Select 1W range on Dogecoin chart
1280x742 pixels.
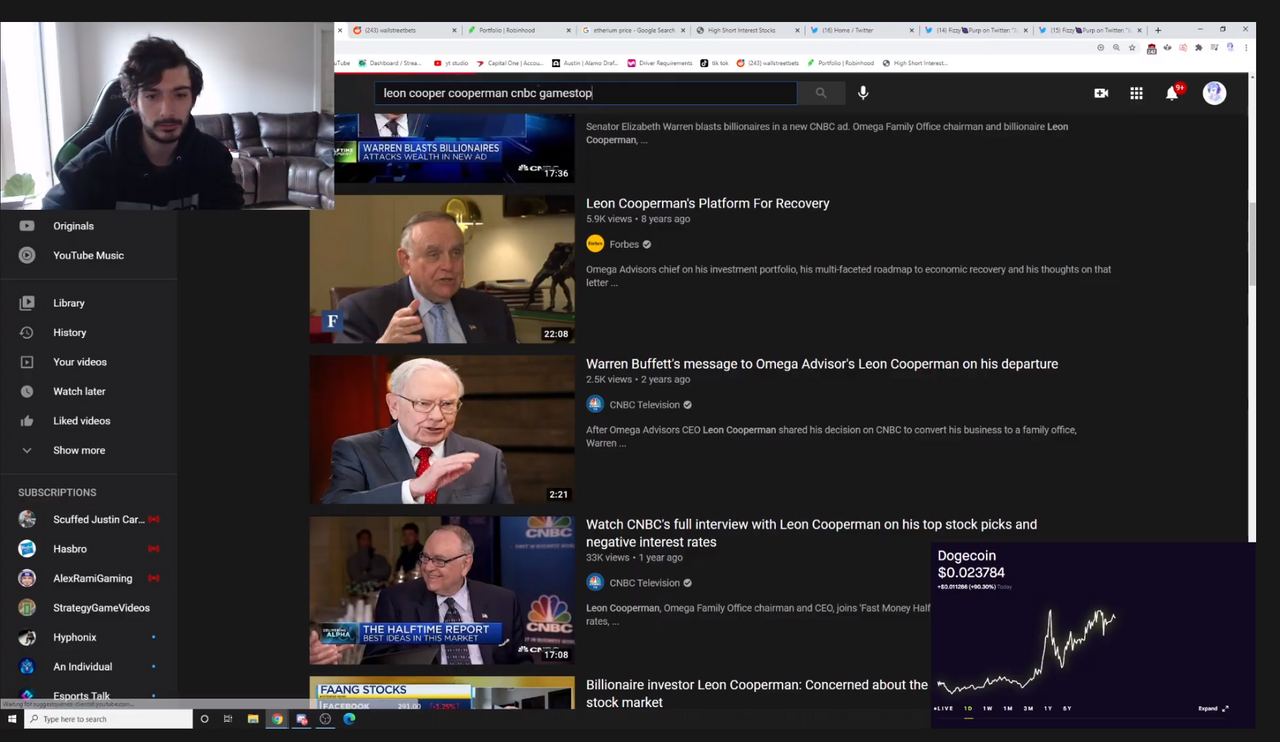pos(988,708)
